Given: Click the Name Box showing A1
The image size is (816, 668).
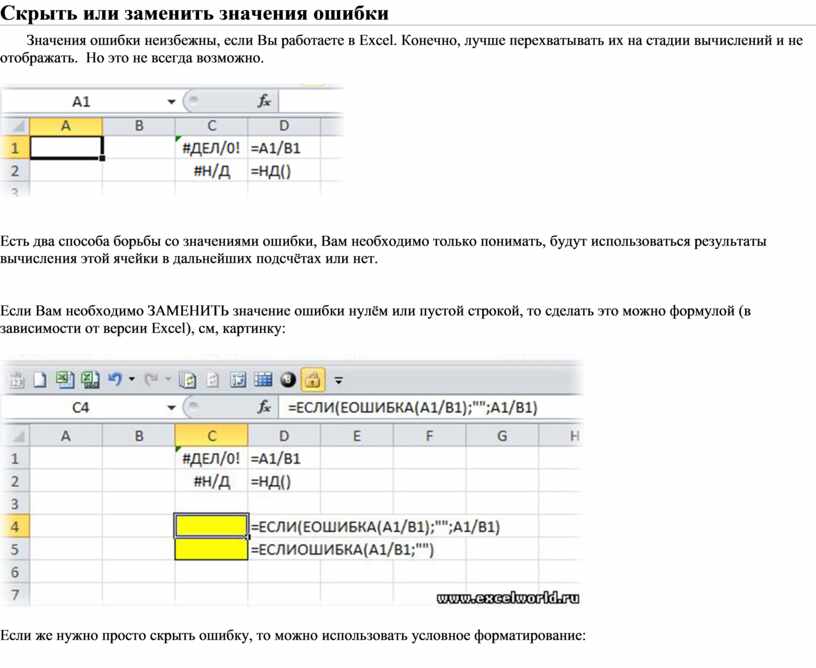Looking at the screenshot, I should click(x=82, y=101).
